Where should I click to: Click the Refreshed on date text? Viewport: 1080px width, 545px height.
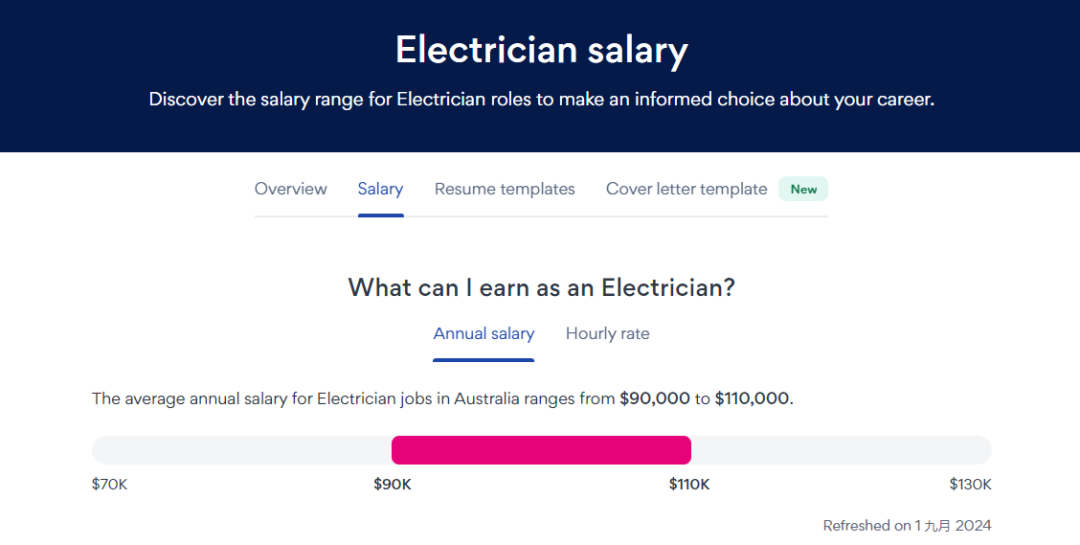point(906,525)
